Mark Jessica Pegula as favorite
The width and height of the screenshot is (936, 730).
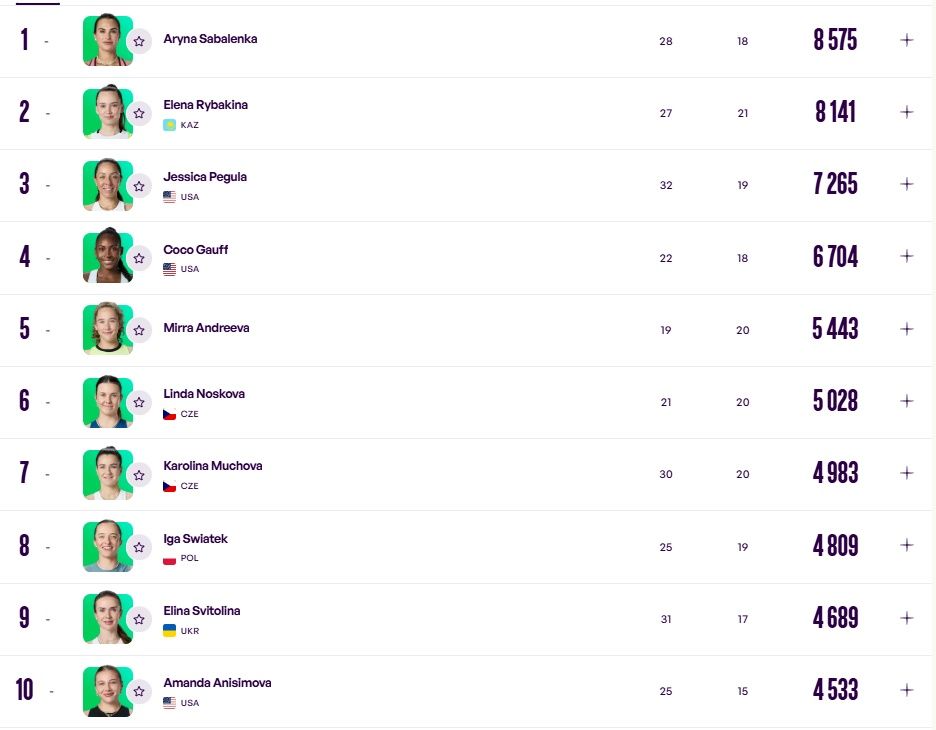tap(139, 186)
